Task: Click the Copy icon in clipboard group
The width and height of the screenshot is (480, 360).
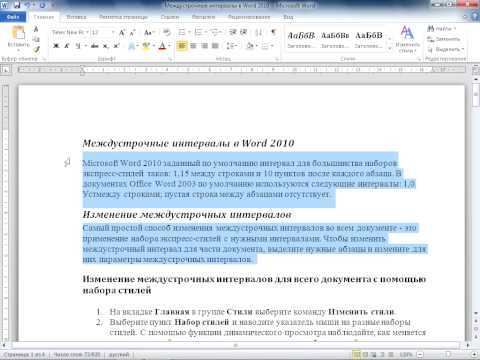Action: (x=36, y=39)
